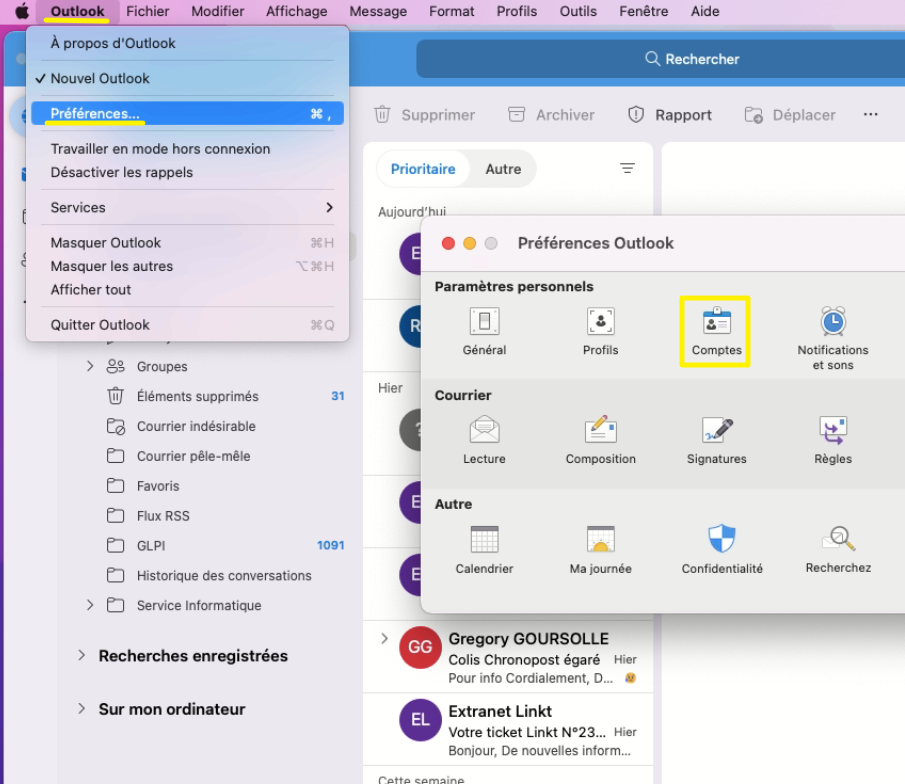Choose À propos d'Outlook

click(x=187, y=43)
